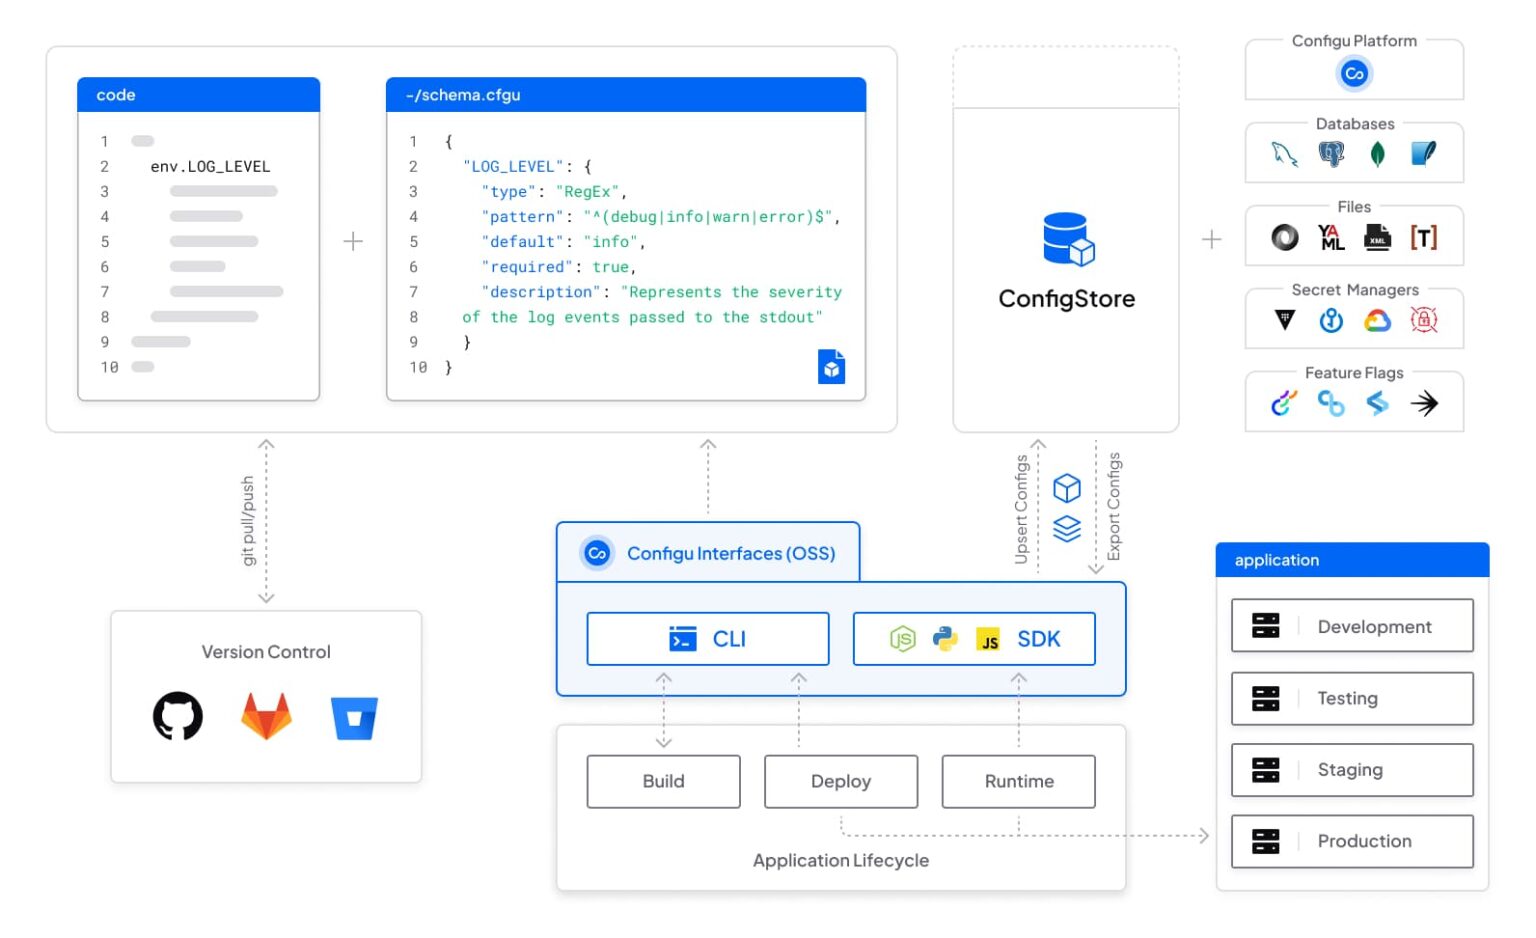Click the HashiCorp Vault secret manager icon
The width and height of the screenshot is (1536, 938).
click(x=1284, y=320)
